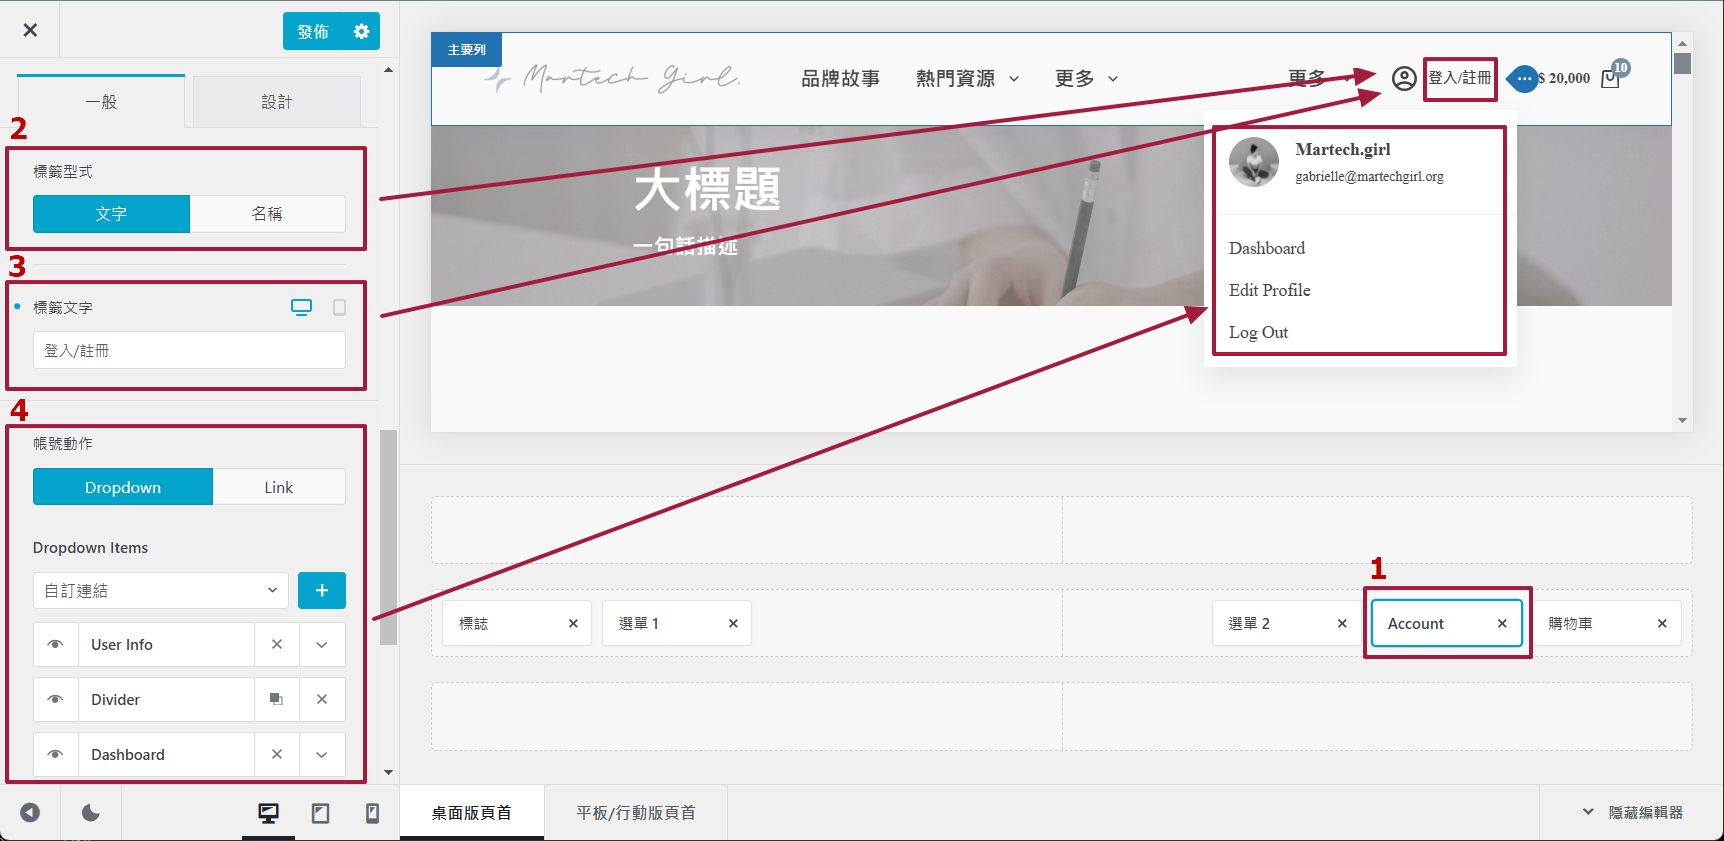Select 名稱 label type
This screenshot has width=1724, height=841.
pos(267,214)
